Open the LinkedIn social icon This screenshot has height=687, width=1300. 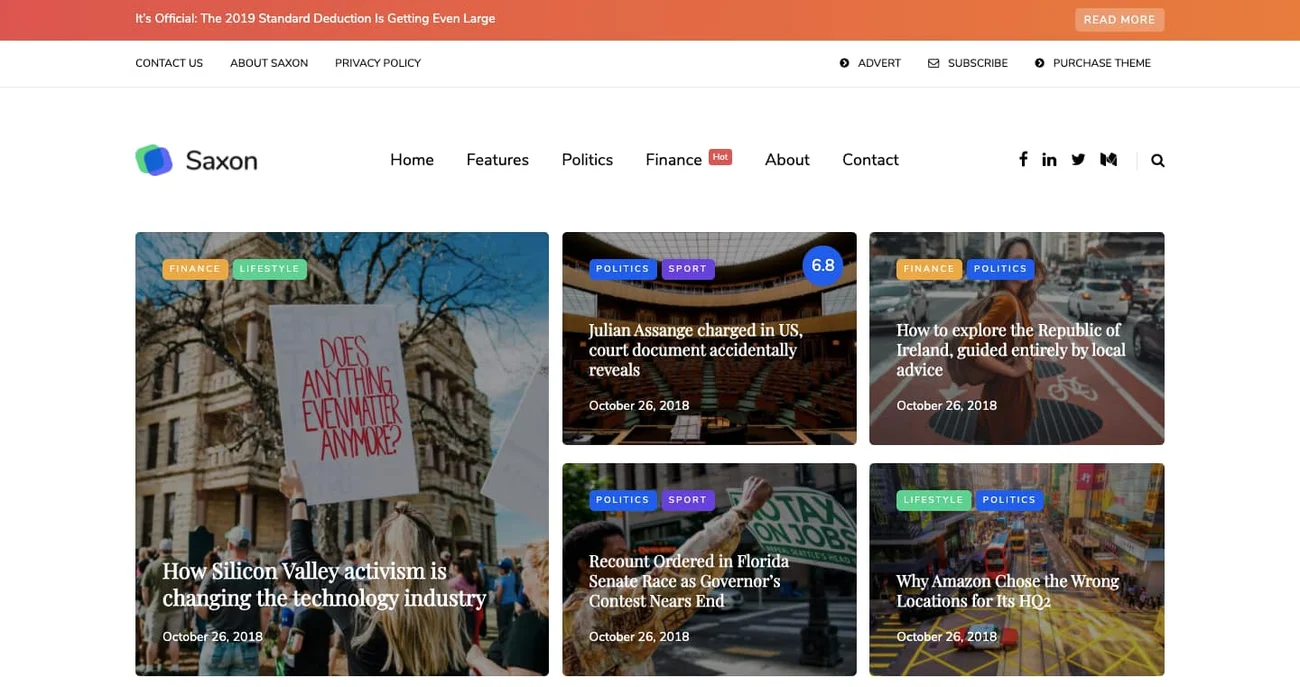(1049, 160)
